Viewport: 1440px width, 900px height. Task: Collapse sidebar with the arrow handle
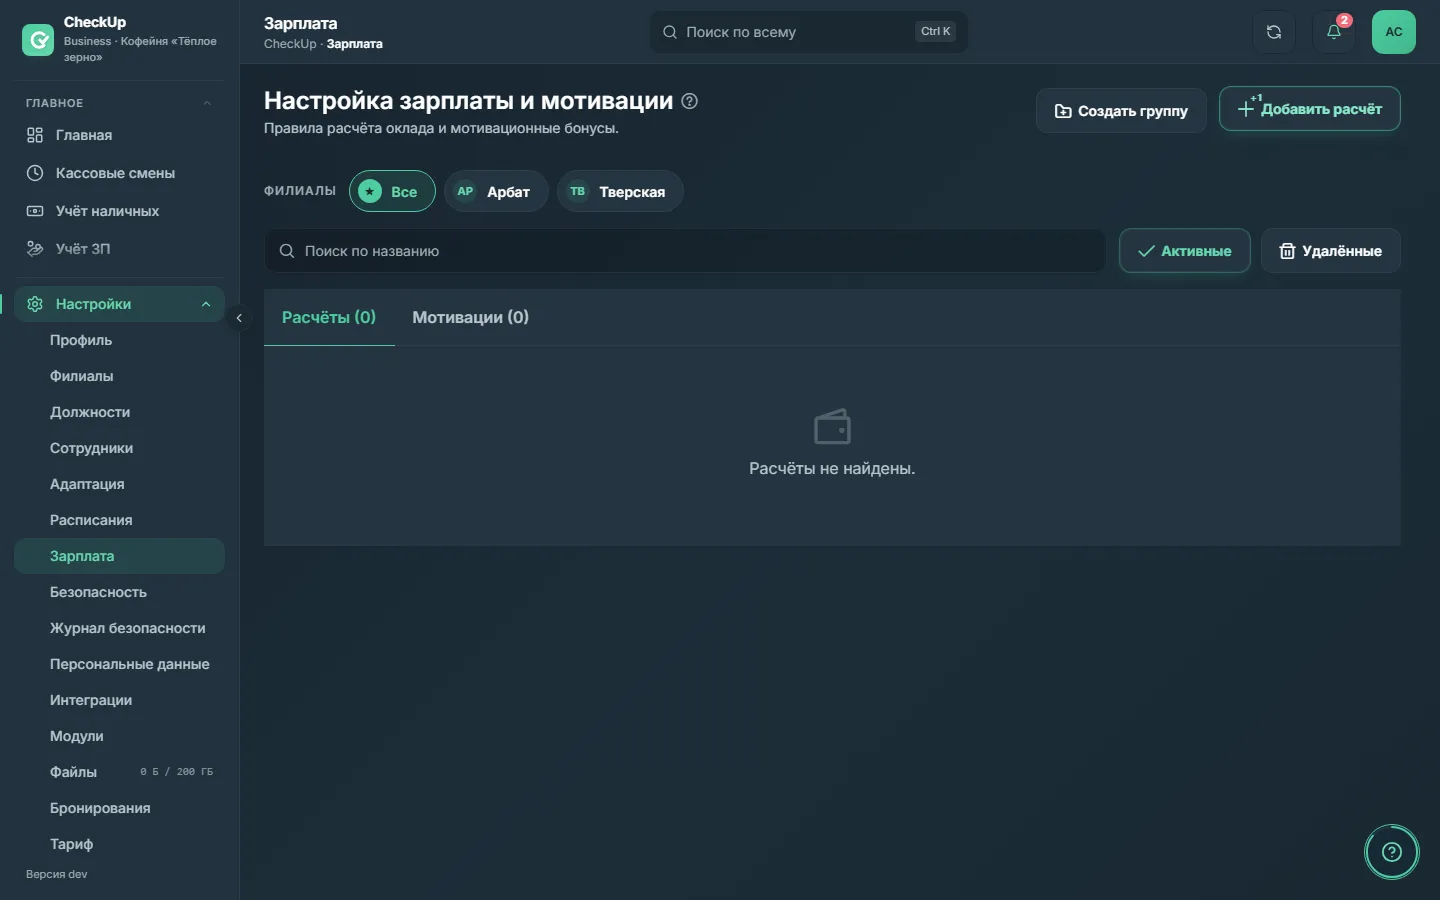[x=239, y=318]
